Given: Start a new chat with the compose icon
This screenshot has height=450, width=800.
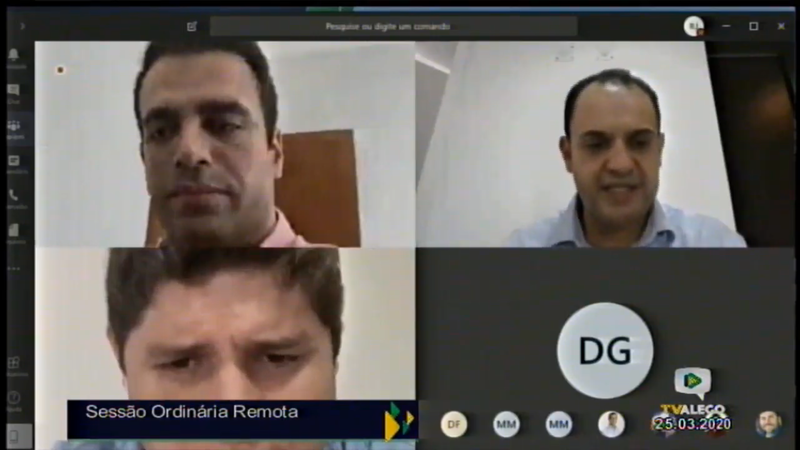Looking at the screenshot, I should click(x=192, y=26).
